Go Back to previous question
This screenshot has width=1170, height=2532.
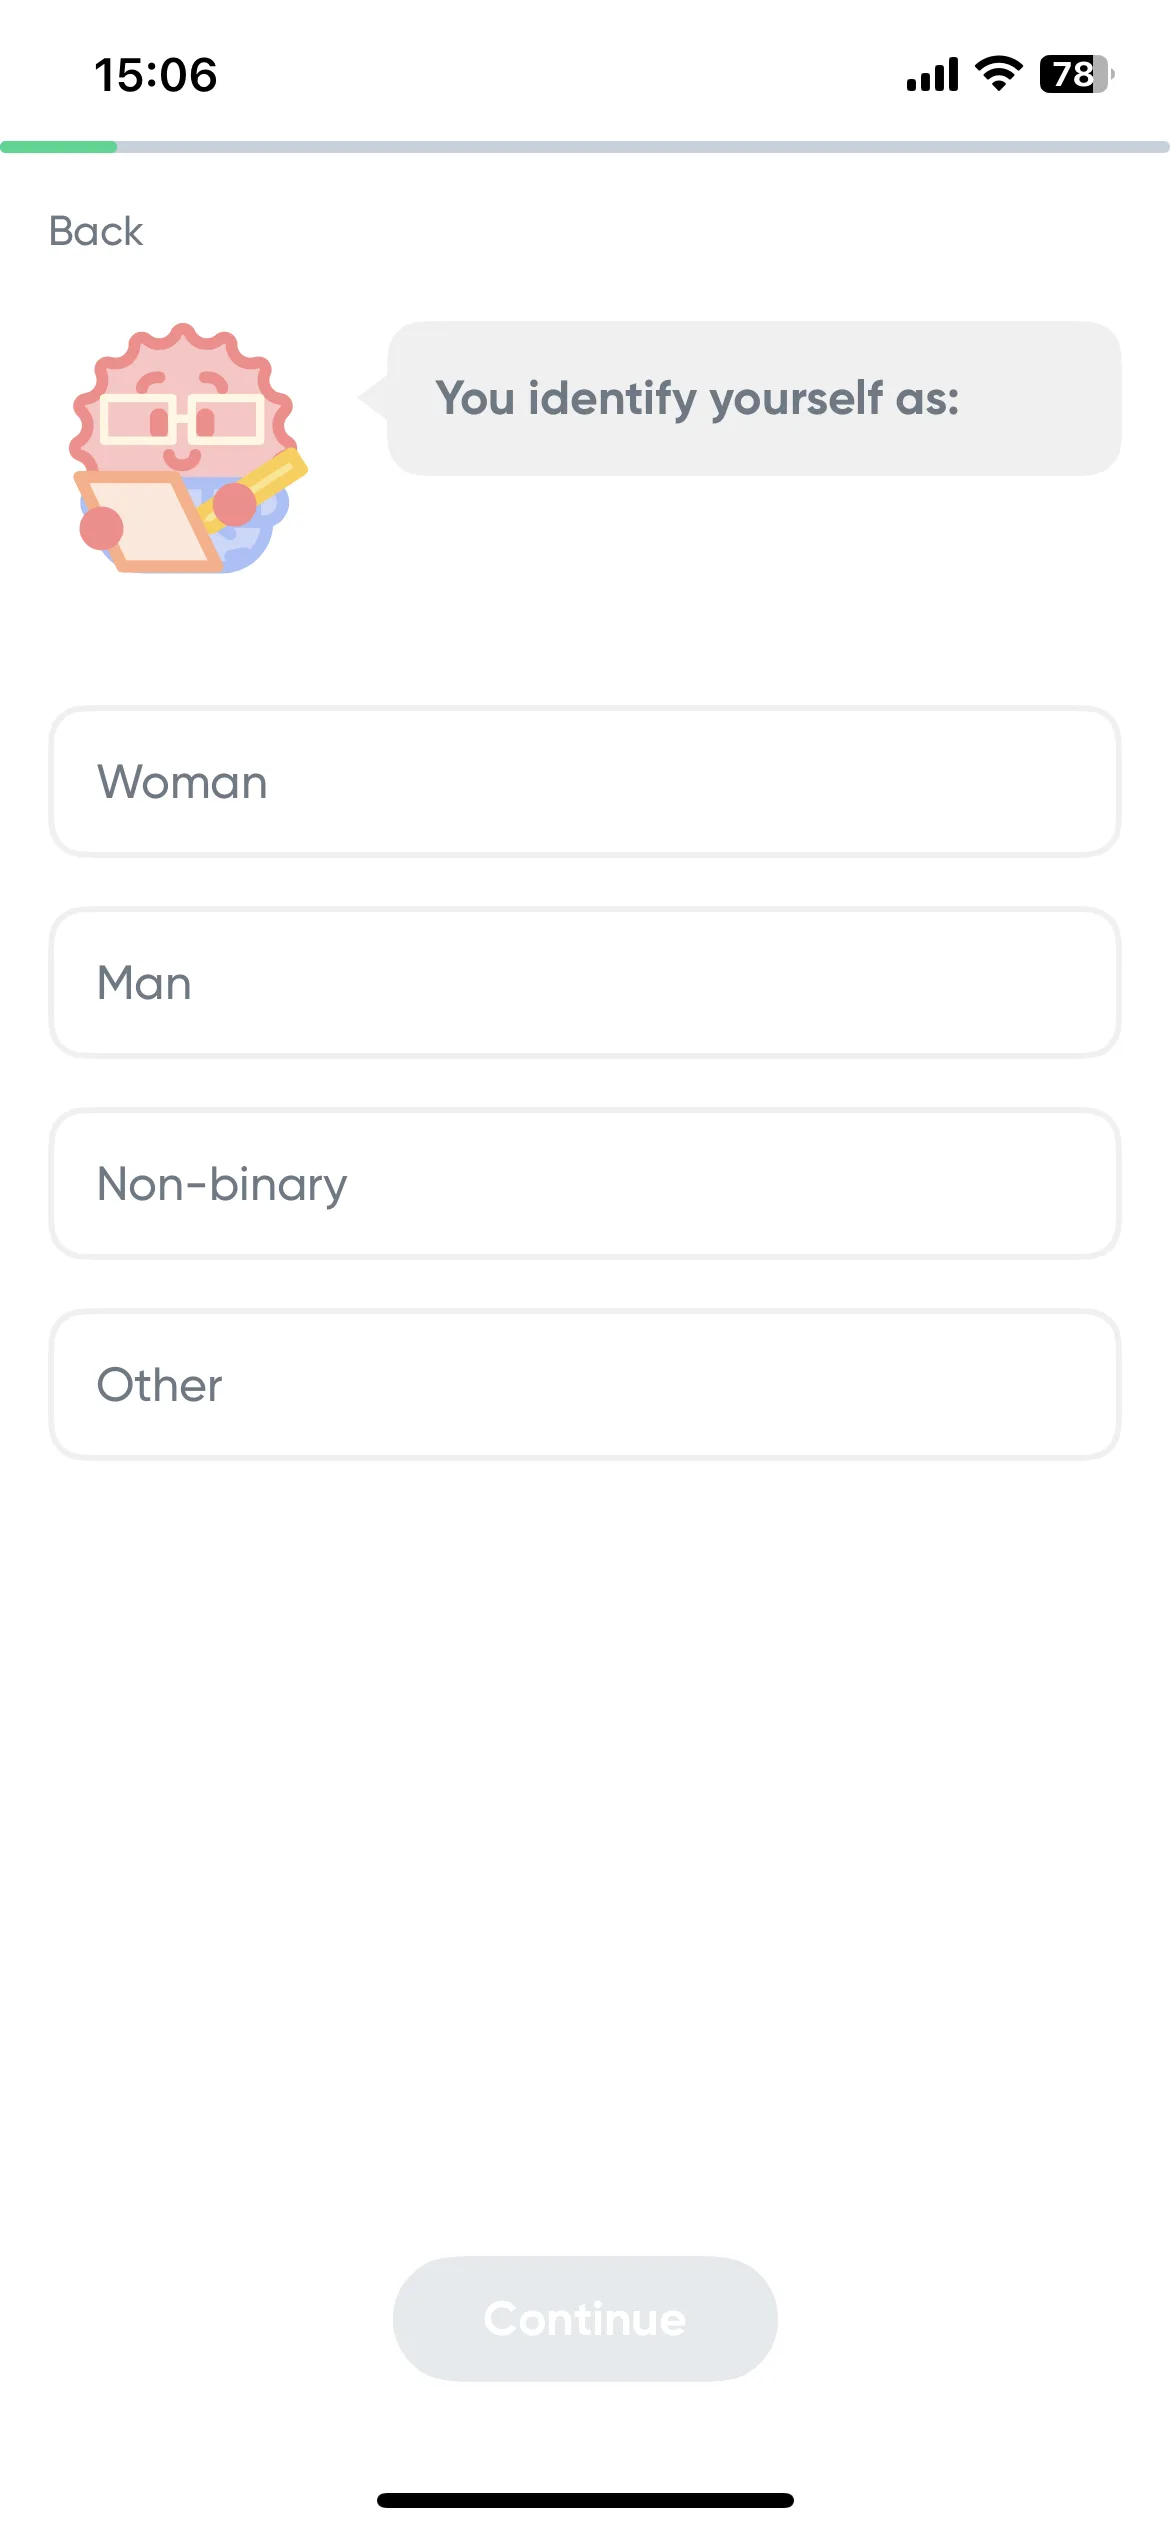96,231
